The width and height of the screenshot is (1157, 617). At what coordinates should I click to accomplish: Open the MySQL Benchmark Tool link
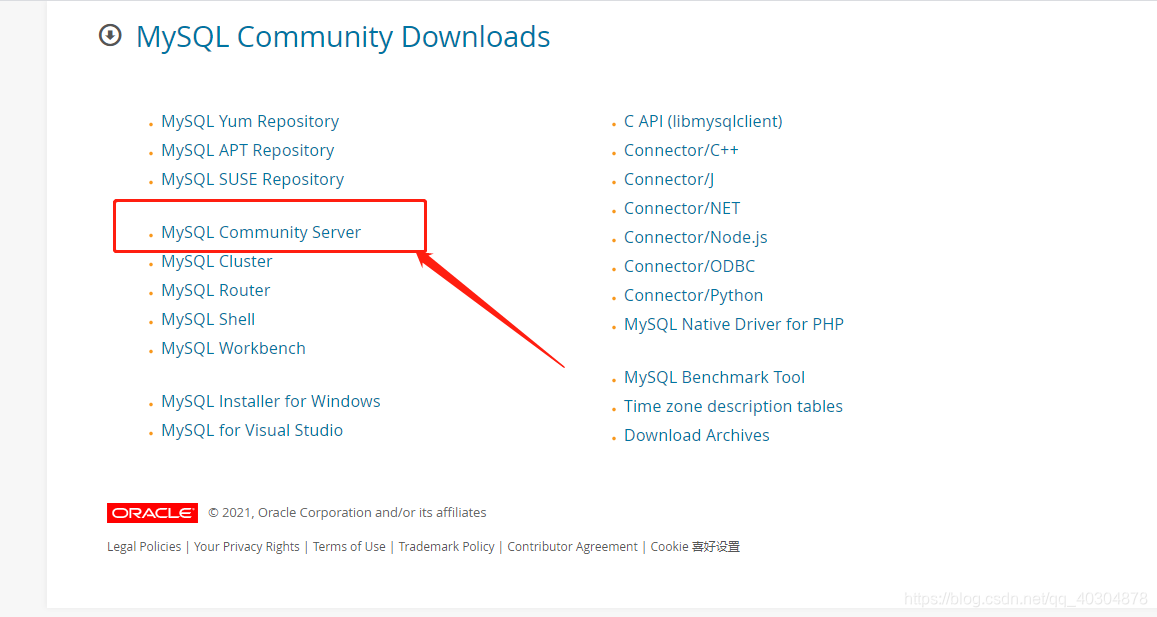[714, 377]
